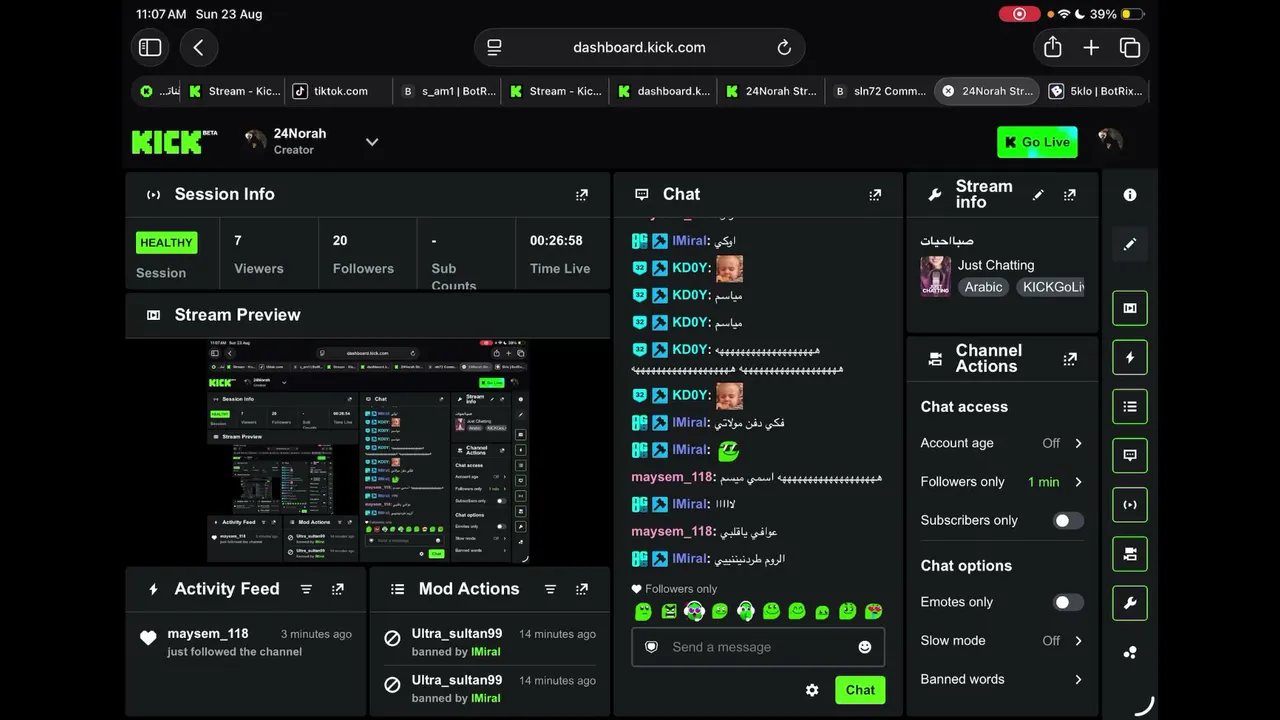
Task: Click the Kick logo
Action: (174, 142)
